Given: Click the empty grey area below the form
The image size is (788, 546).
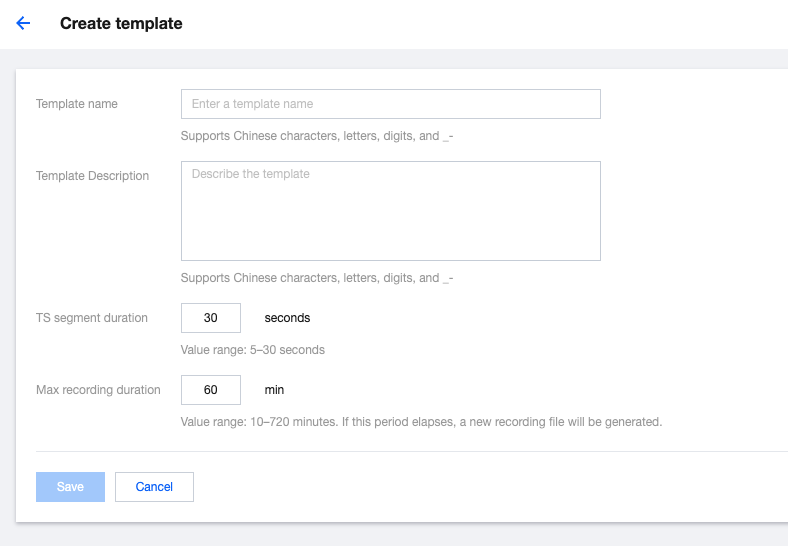Looking at the screenshot, I should (x=400, y=535).
